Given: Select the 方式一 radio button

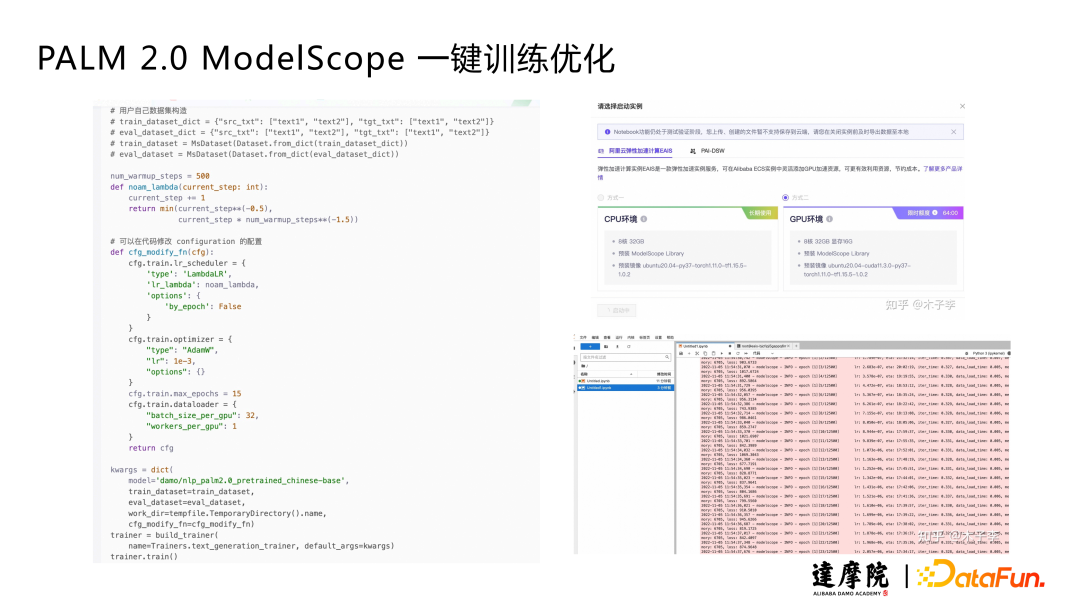Looking at the screenshot, I should coord(601,198).
